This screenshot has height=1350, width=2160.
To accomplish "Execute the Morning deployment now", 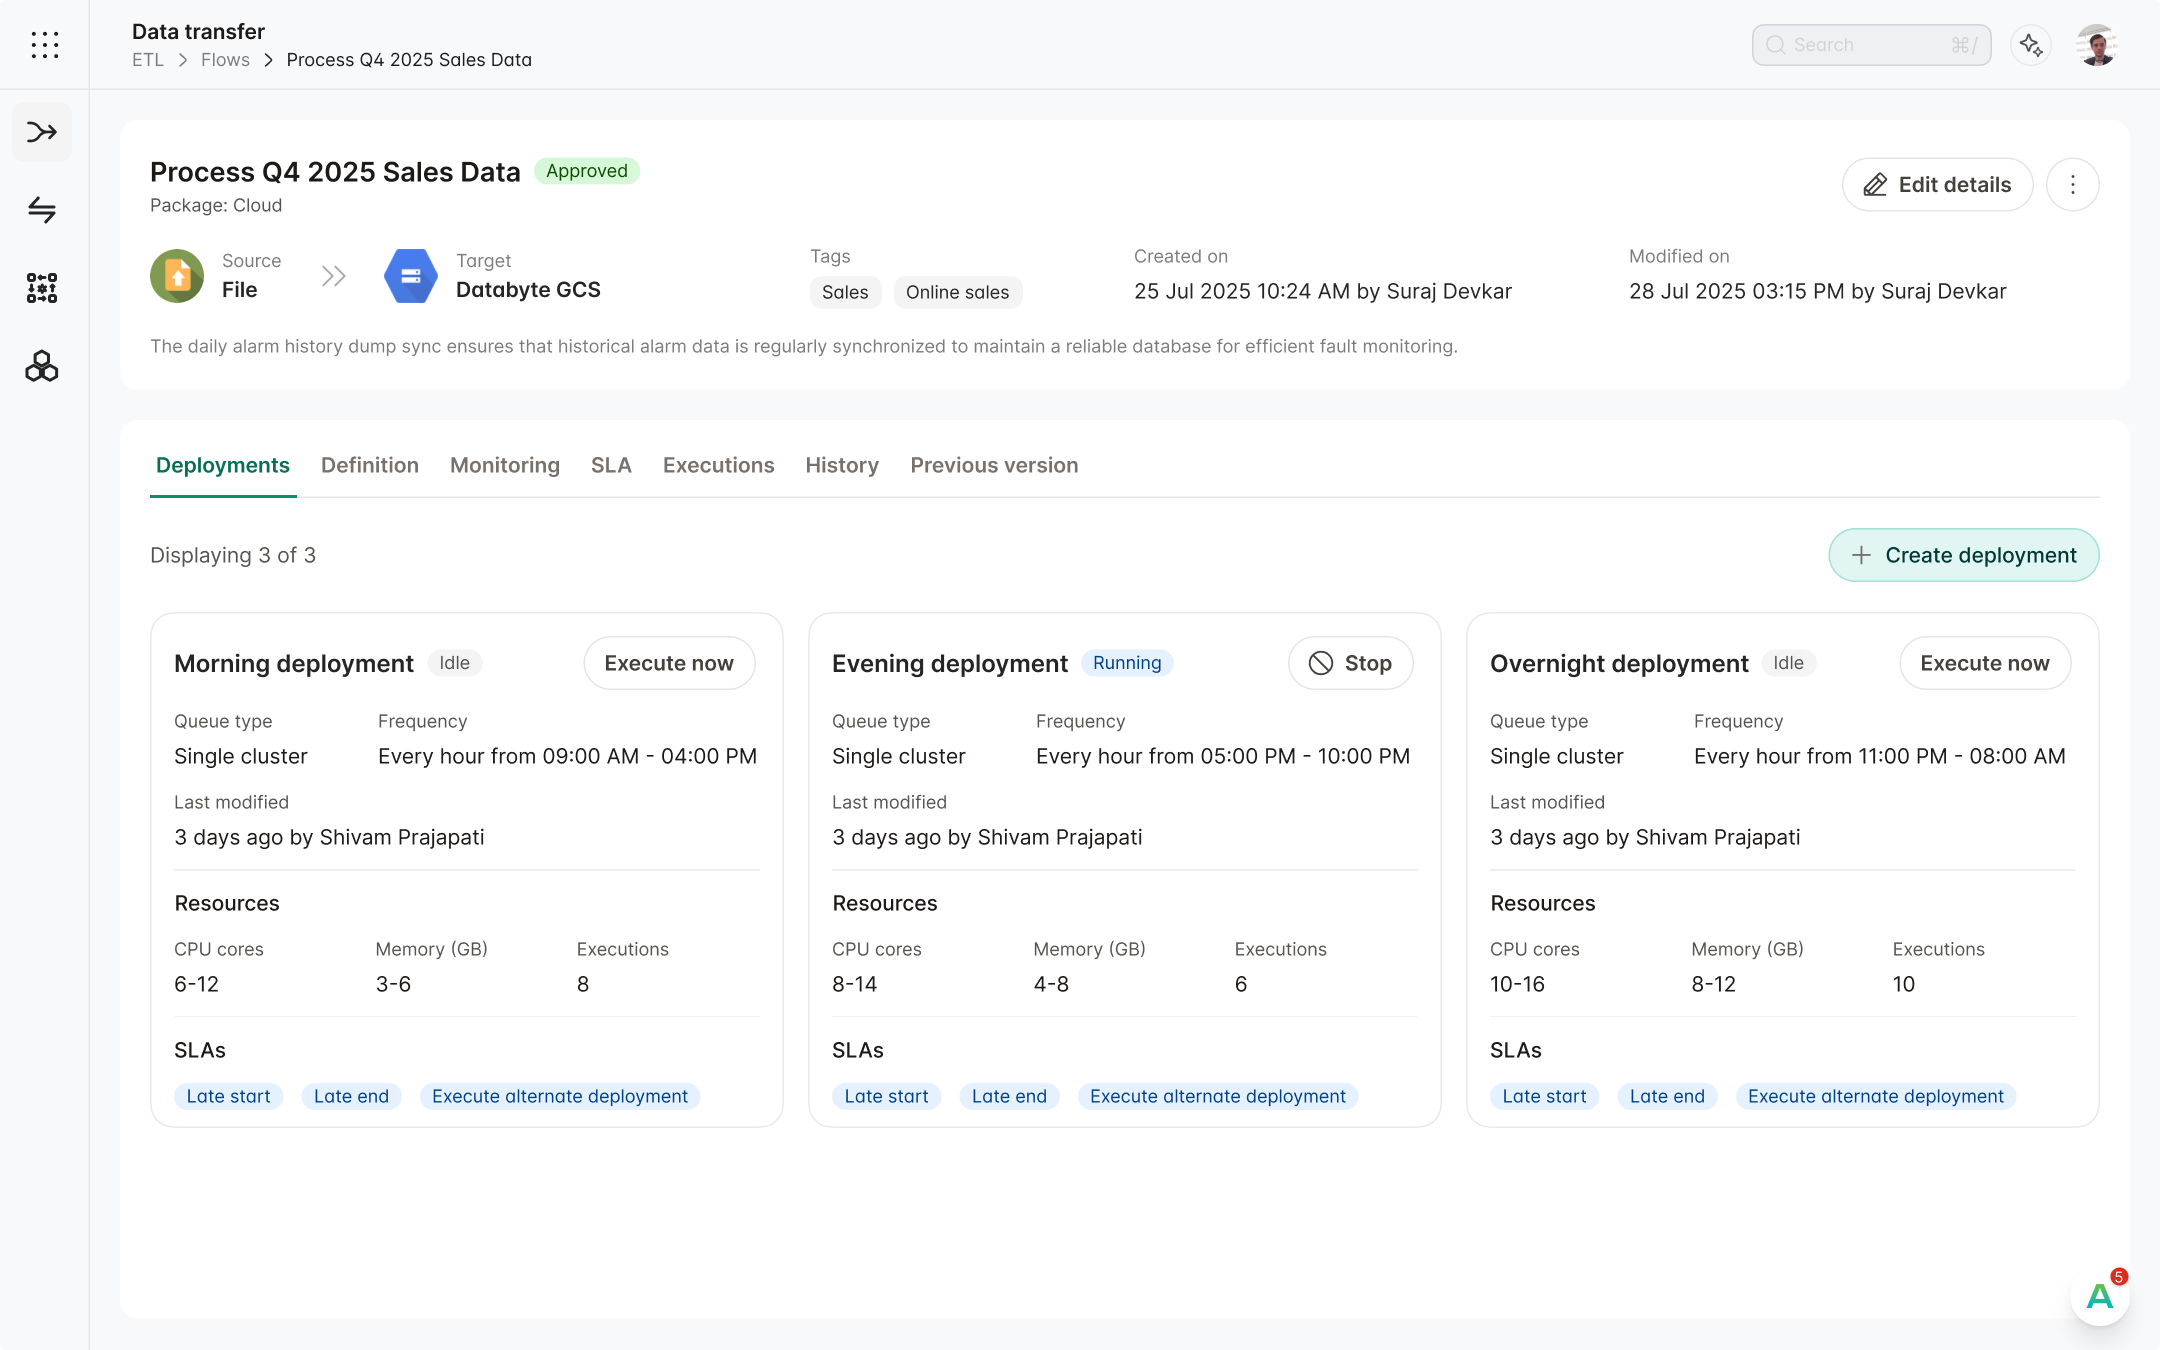I will (669, 663).
